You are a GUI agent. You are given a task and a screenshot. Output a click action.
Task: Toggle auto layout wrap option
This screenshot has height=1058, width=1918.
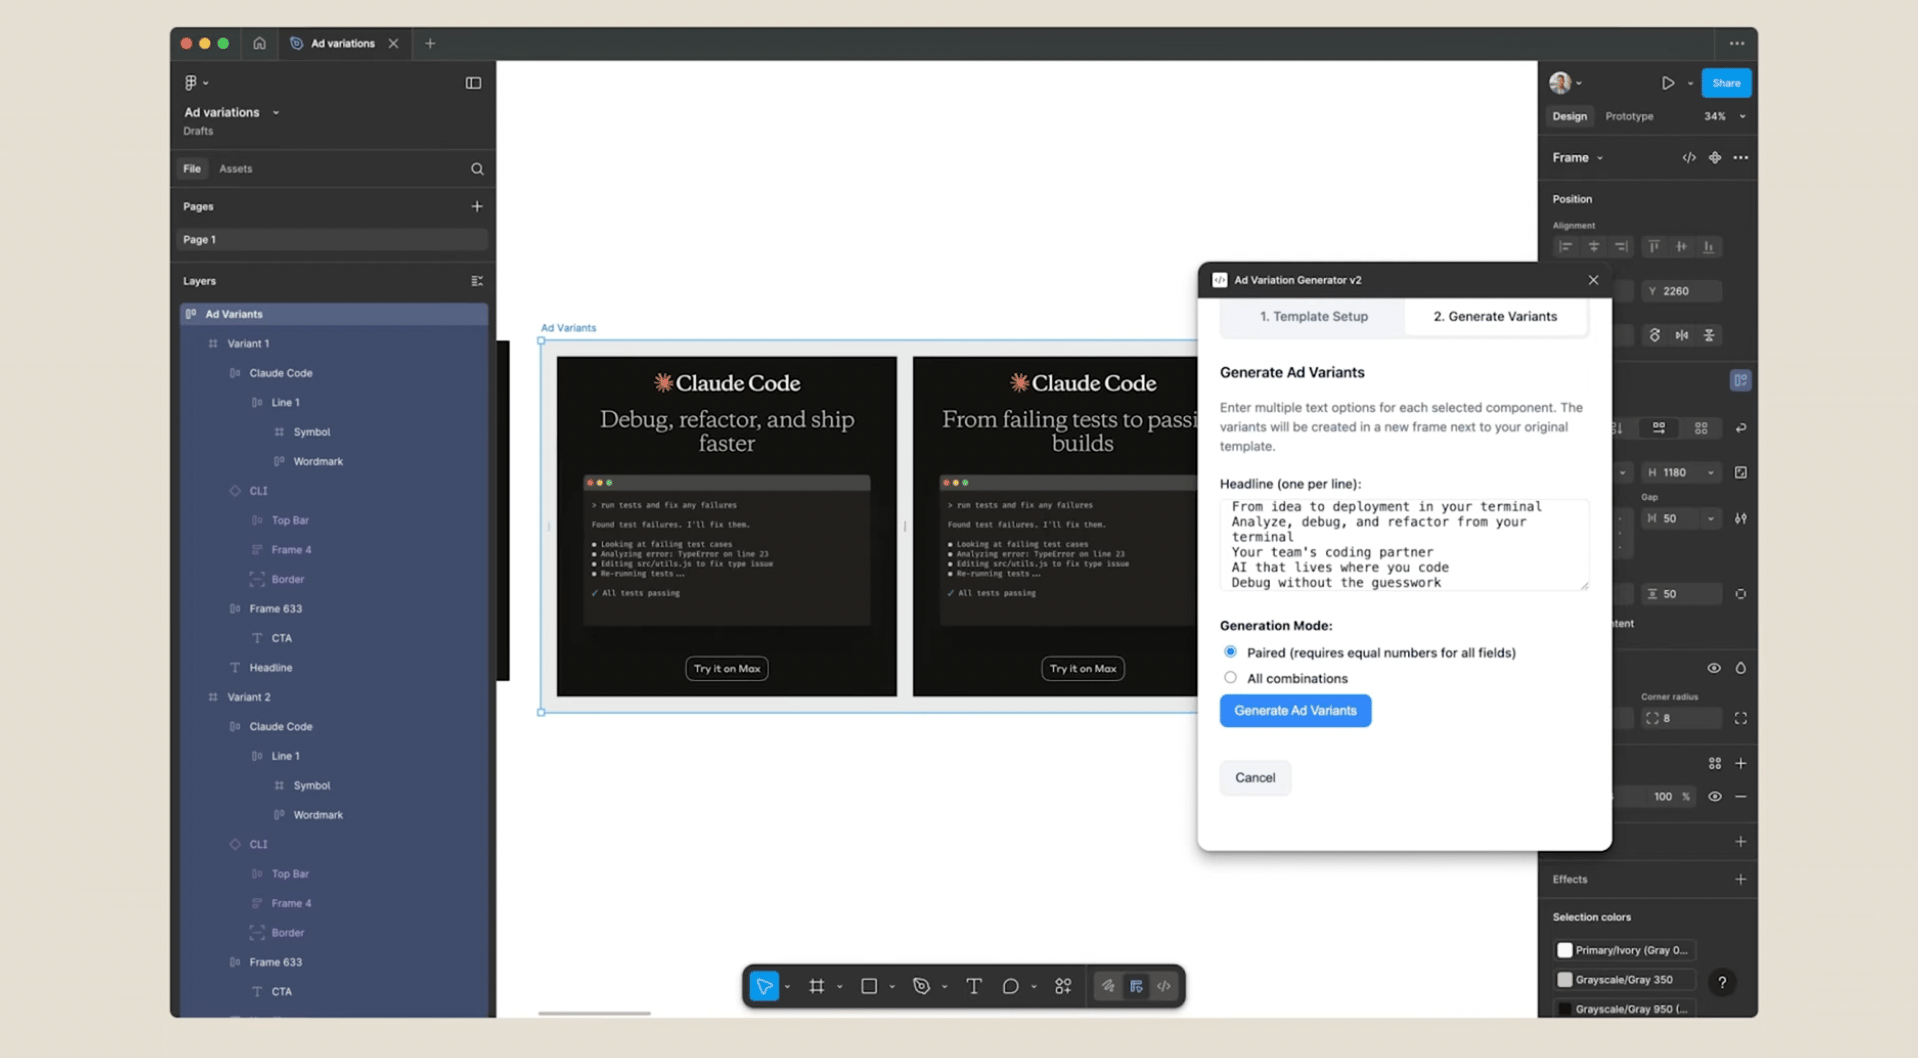[1741, 428]
